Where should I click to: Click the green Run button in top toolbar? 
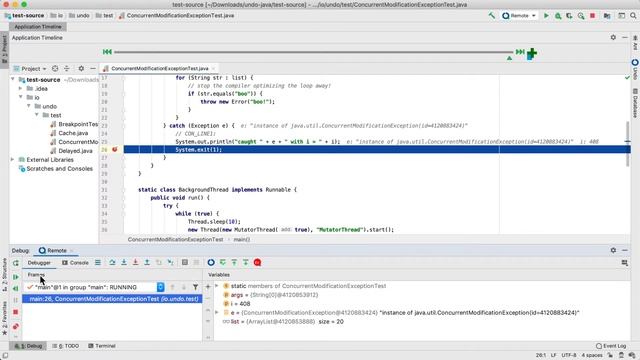coord(546,16)
